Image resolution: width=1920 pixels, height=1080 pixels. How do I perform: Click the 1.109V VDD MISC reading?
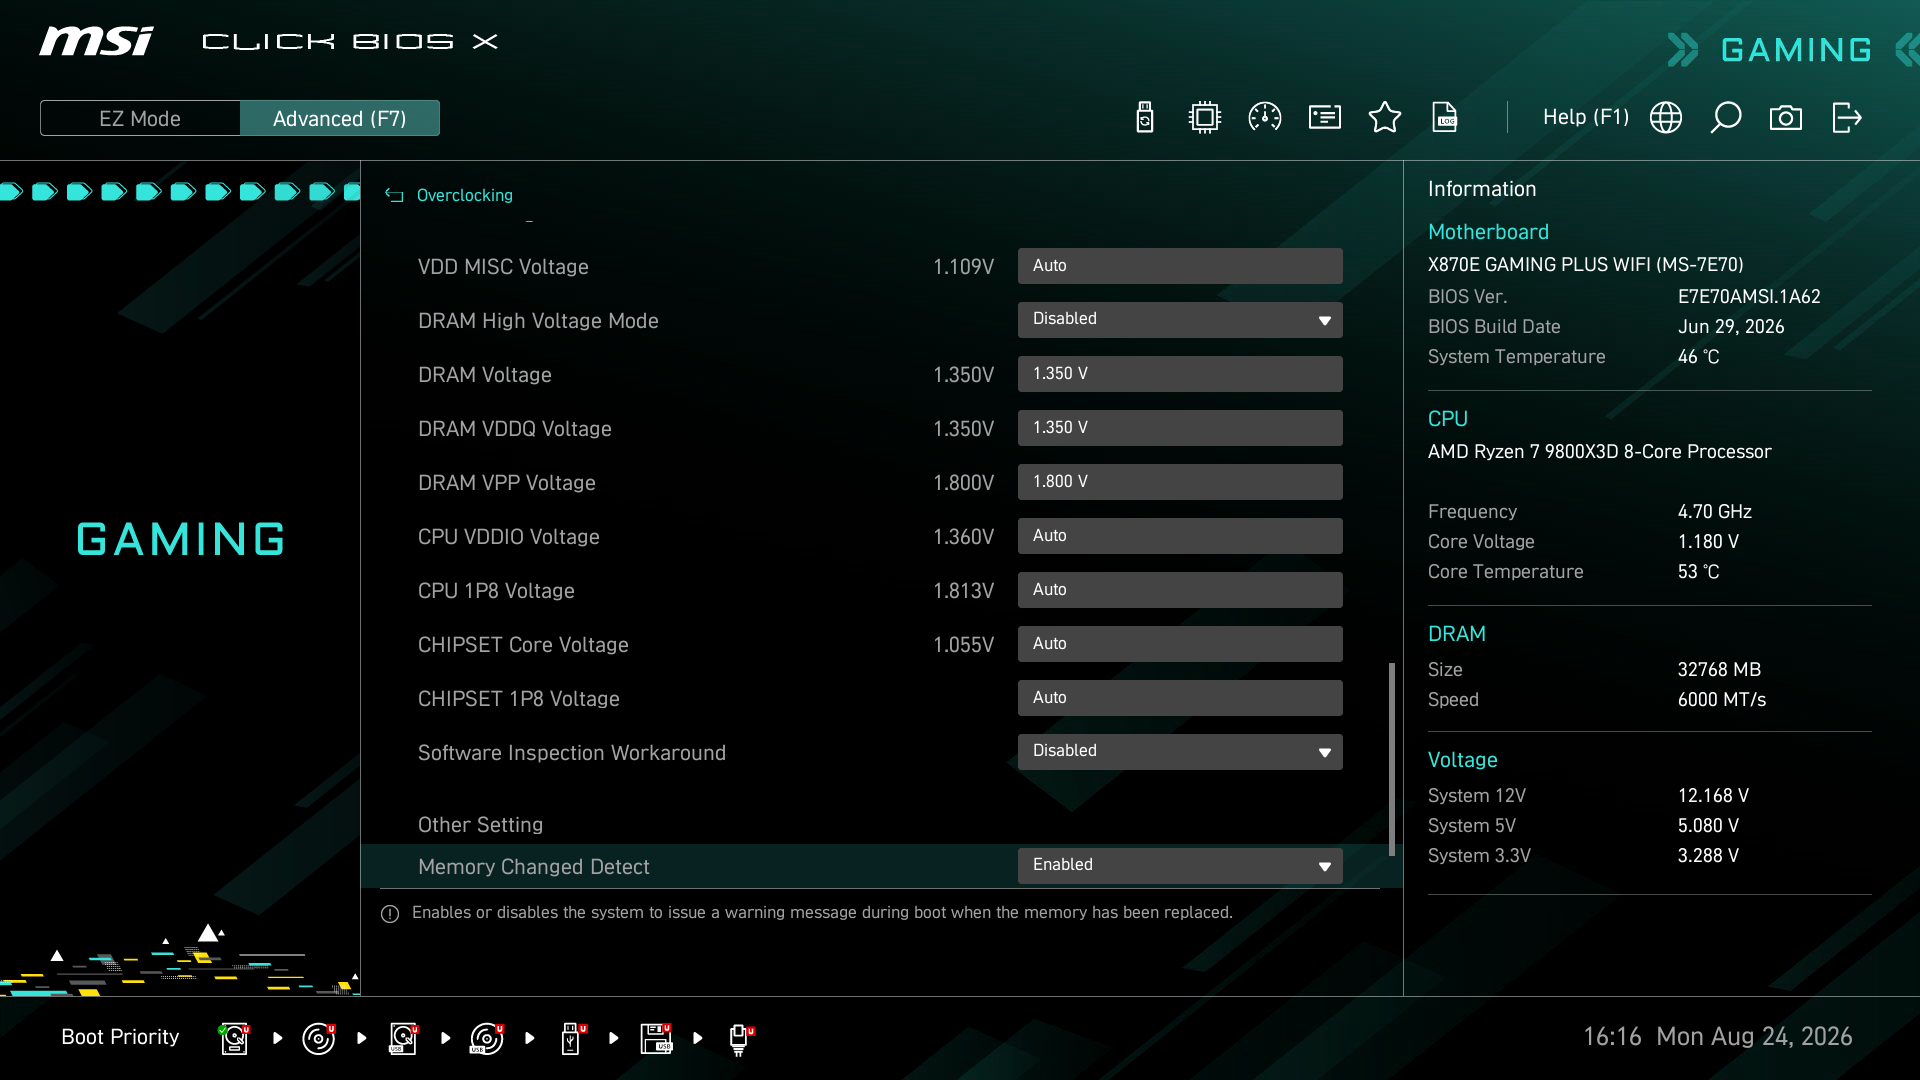point(963,267)
